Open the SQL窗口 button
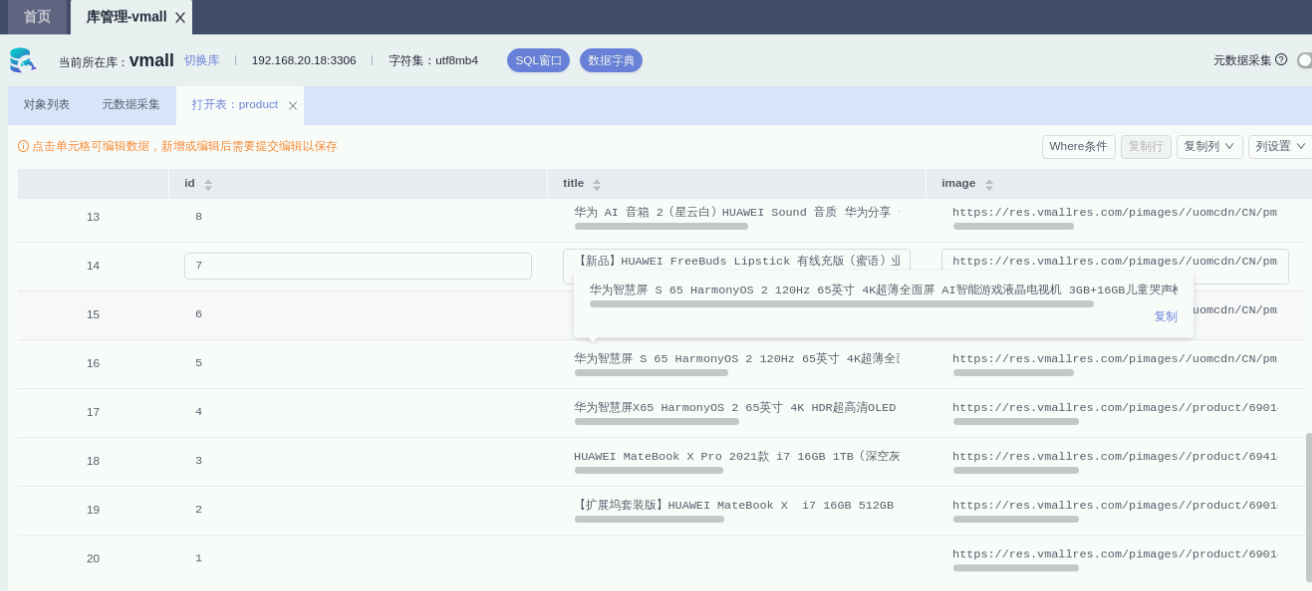This screenshot has width=1312, height=591. (x=538, y=60)
